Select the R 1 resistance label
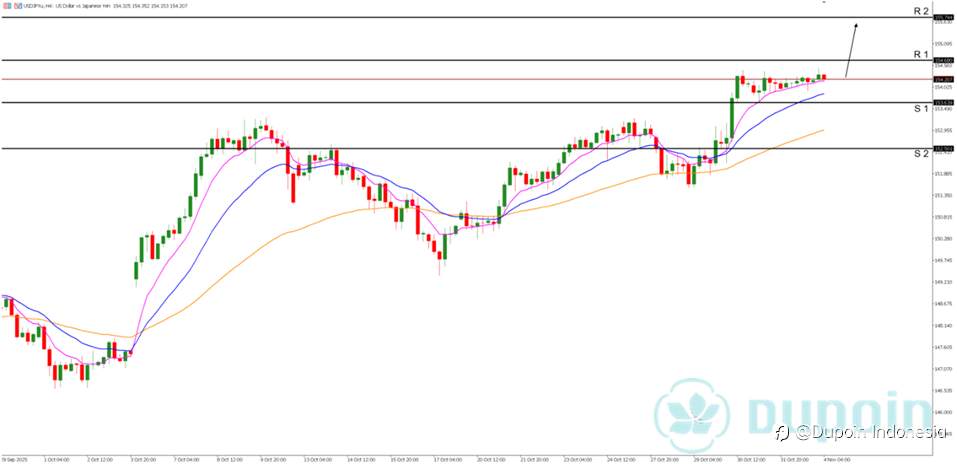The image size is (957, 464). (921, 54)
